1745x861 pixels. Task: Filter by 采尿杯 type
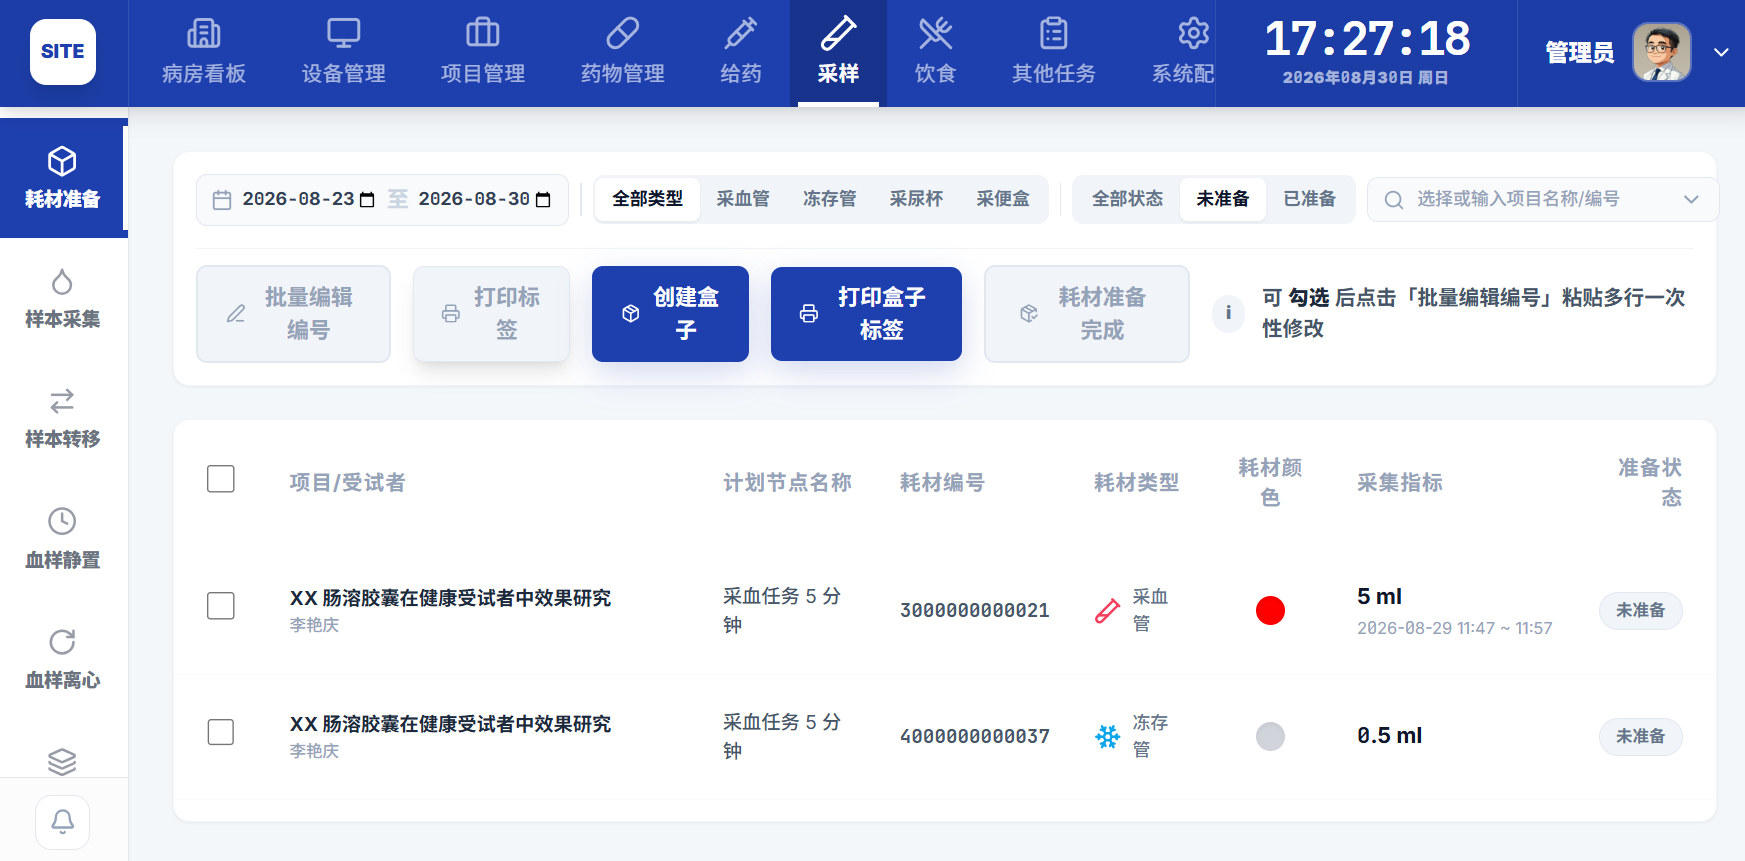pyautogui.click(x=917, y=199)
